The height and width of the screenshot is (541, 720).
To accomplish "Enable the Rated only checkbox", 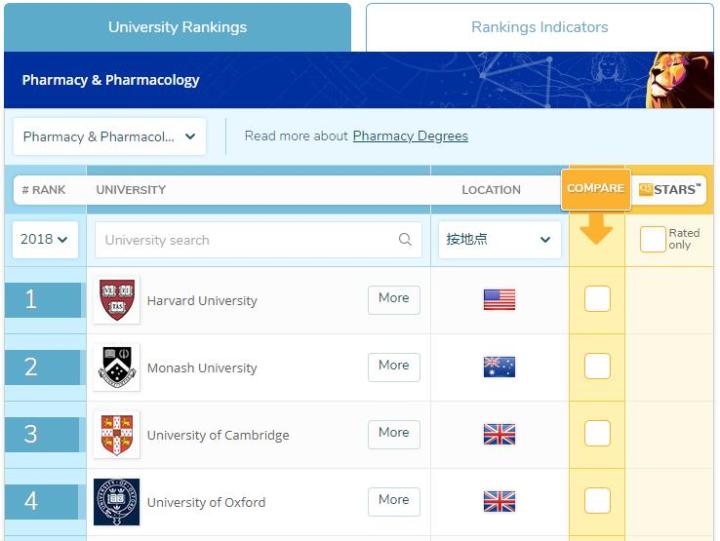I will (x=652, y=239).
